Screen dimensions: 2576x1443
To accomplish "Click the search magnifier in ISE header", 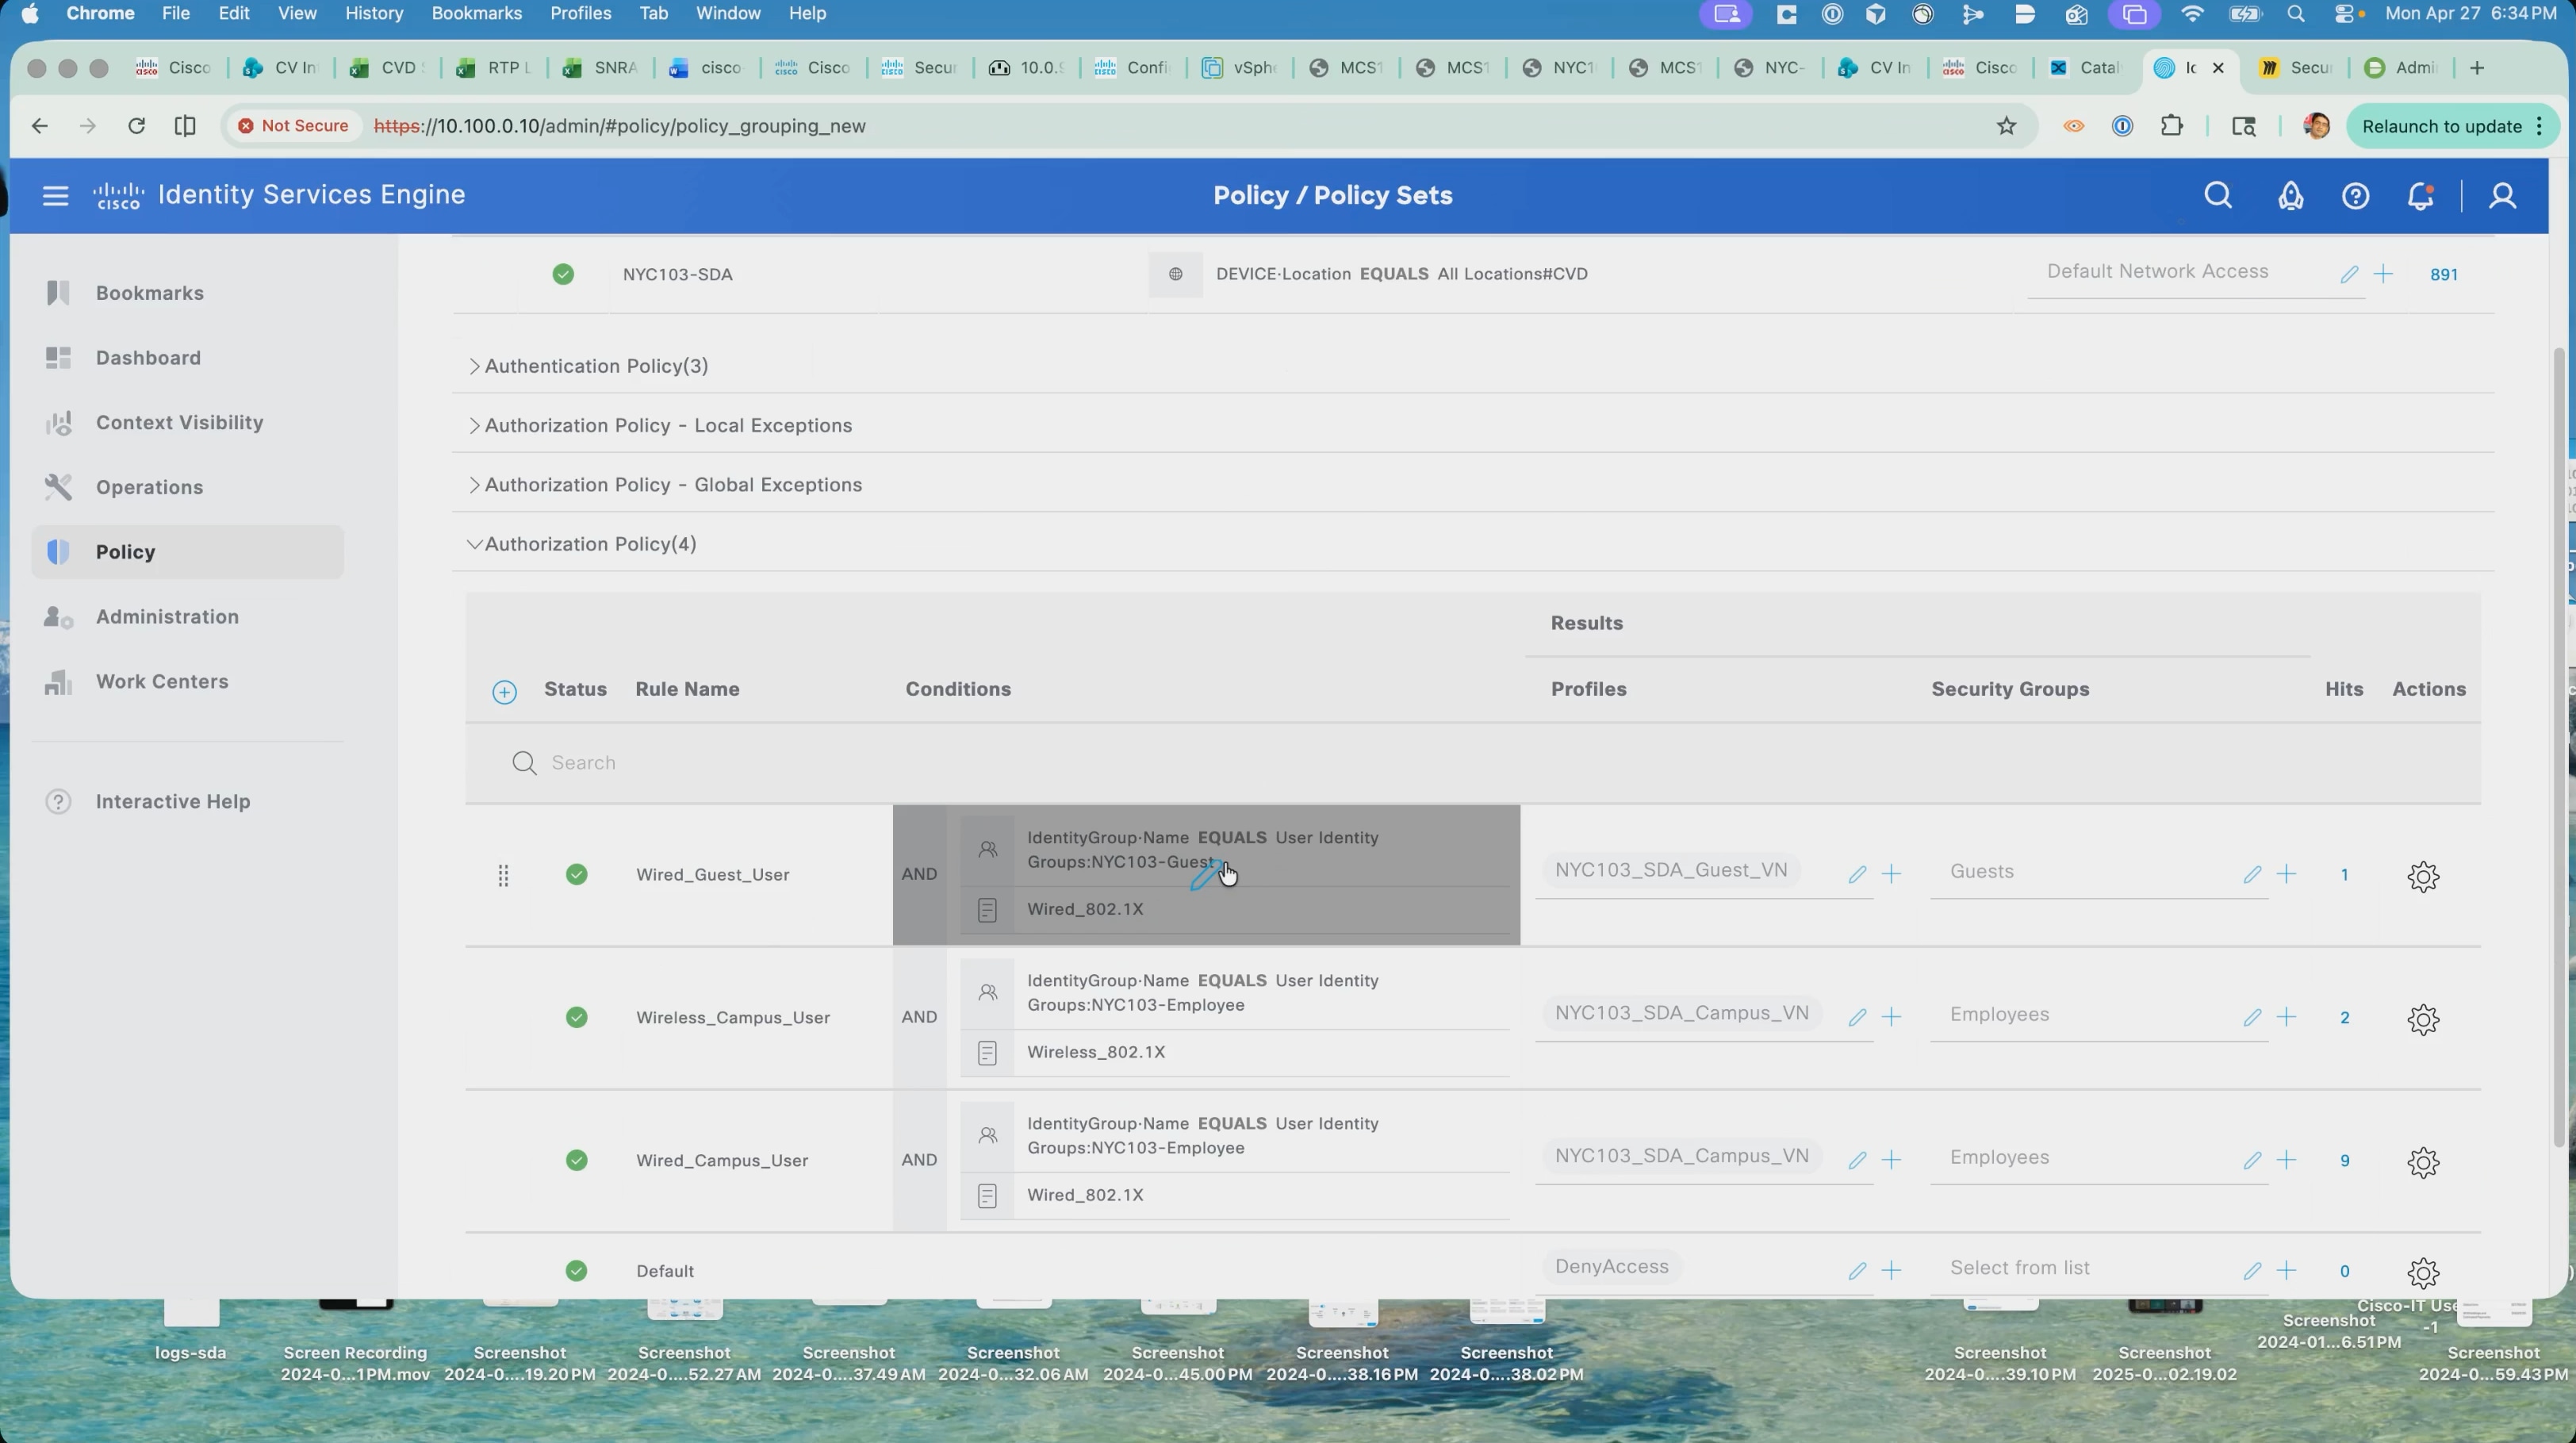I will coord(2218,195).
